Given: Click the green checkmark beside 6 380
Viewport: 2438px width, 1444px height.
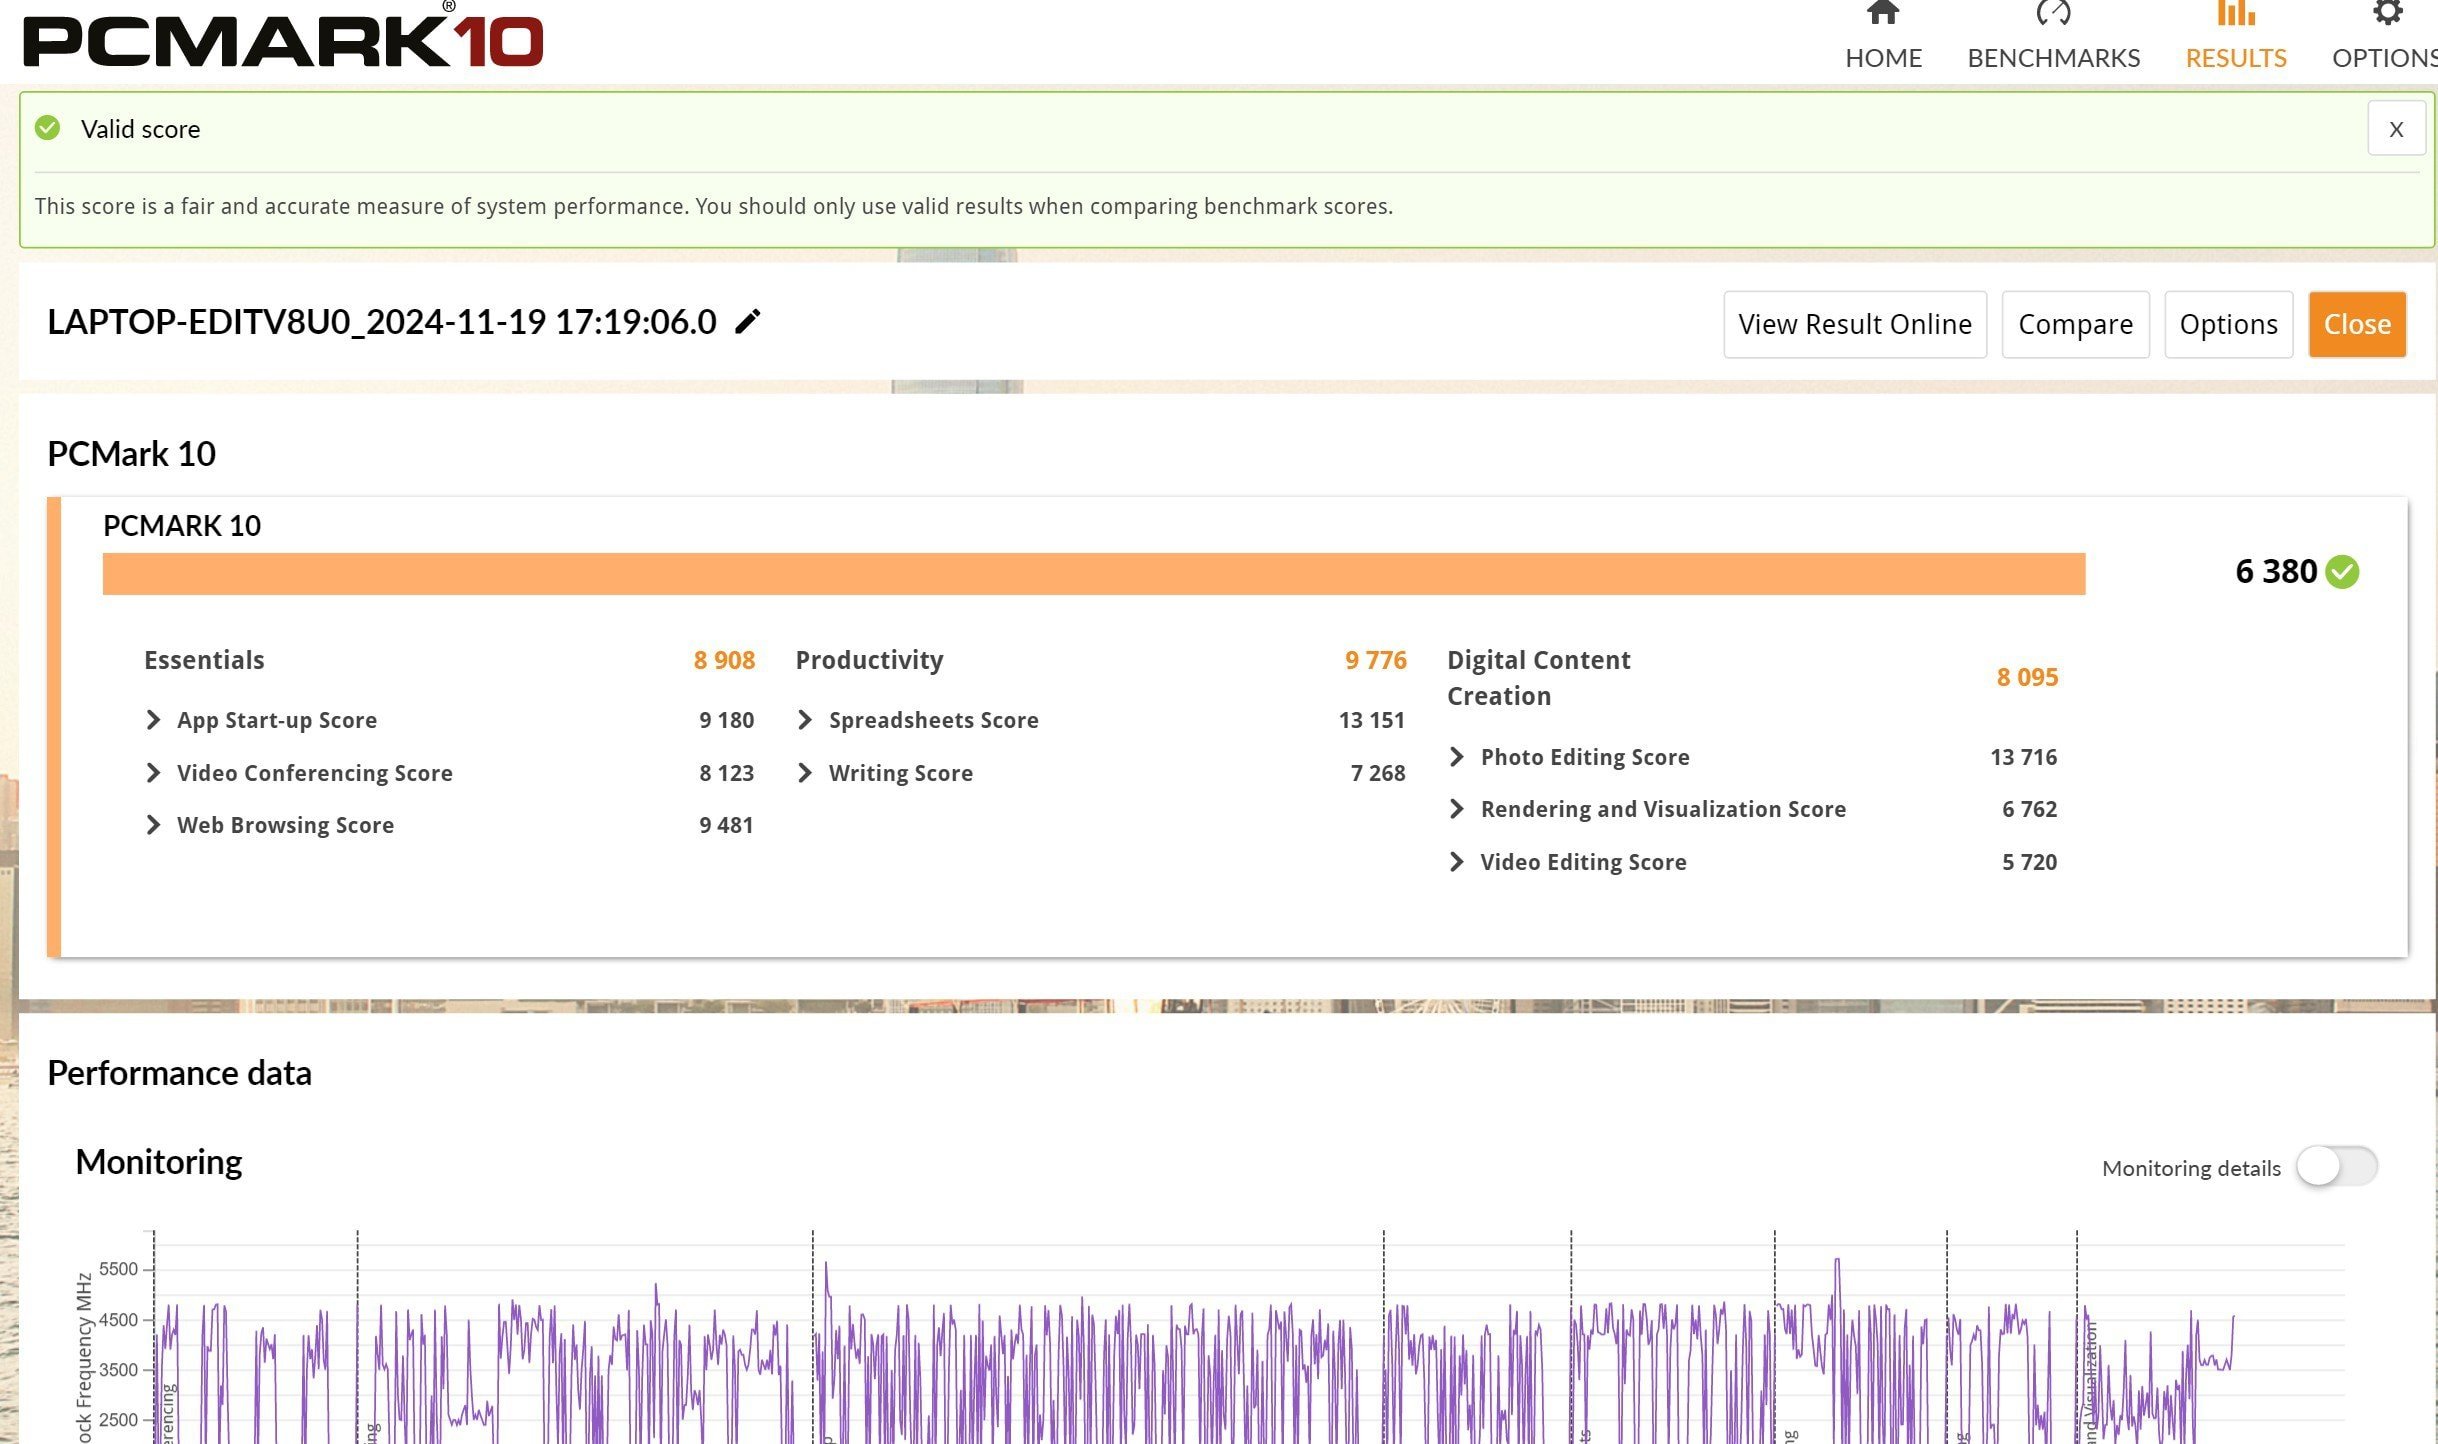Looking at the screenshot, I should [x=2342, y=572].
